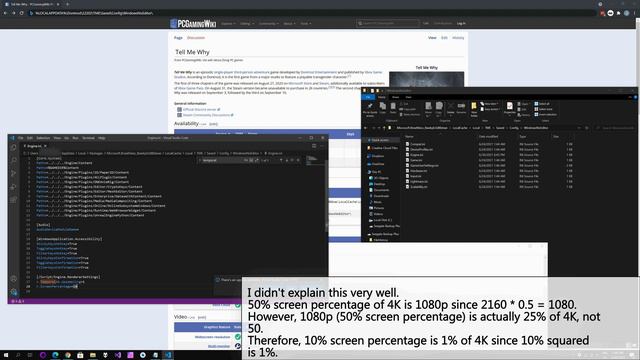
Task: Click Delete icon in File Explorer ribbon
Action: pyautogui.click(x=451, y=108)
